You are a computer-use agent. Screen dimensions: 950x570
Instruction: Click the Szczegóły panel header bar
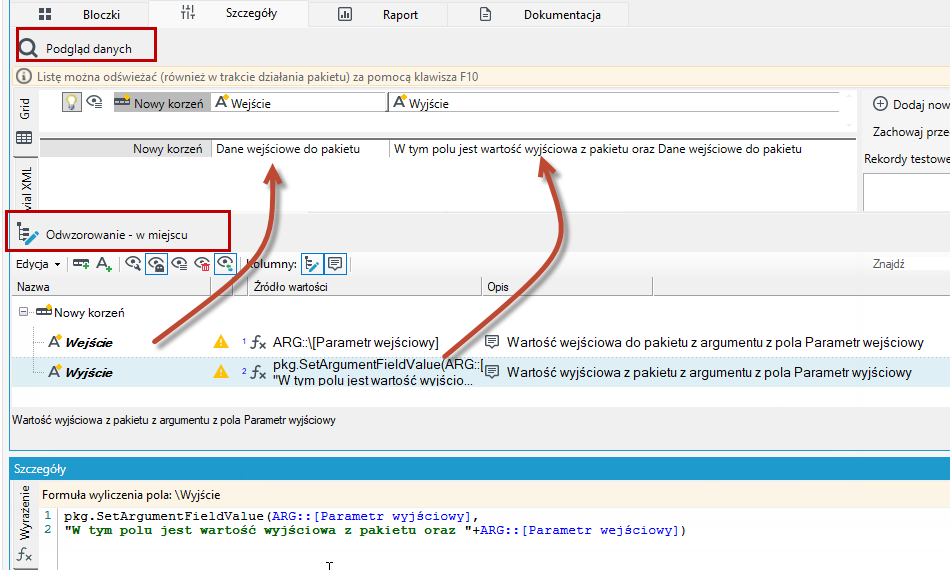480,469
